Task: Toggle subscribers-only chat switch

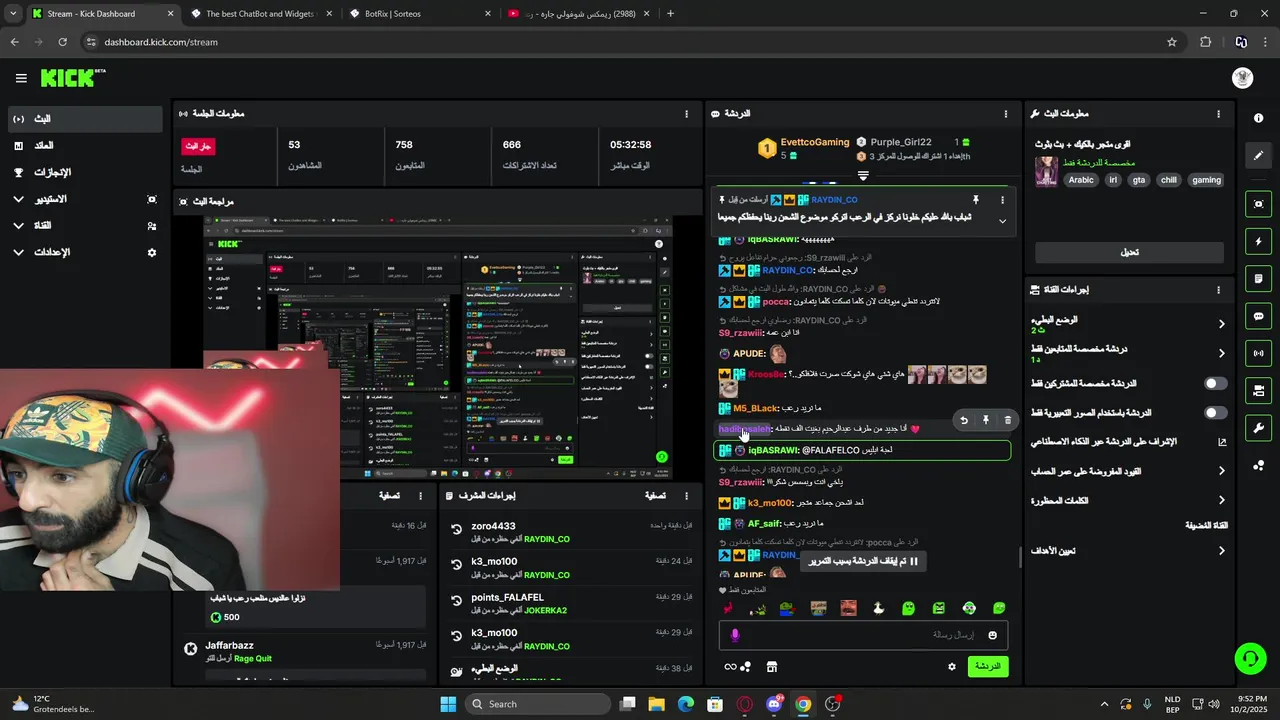Action: tap(1215, 384)
